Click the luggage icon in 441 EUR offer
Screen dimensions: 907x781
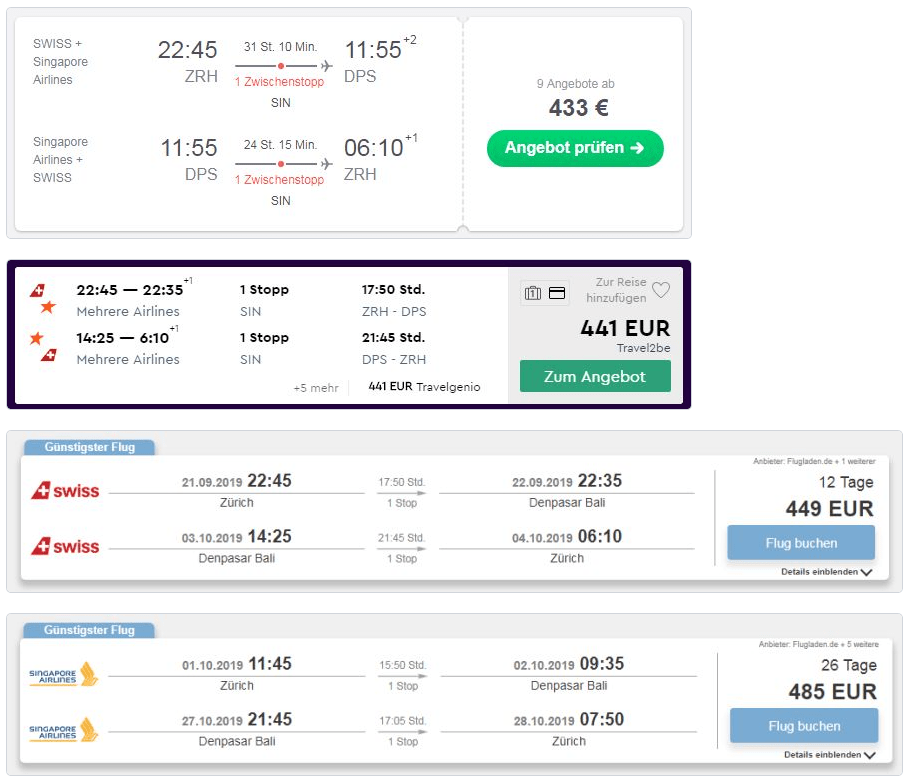tap(533, 293)
